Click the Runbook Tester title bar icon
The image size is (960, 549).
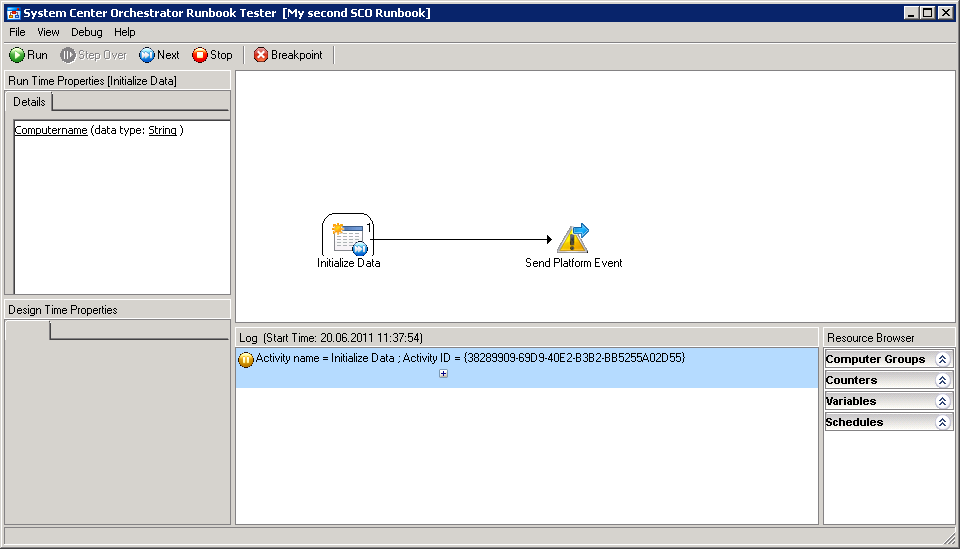click(x=13, y=13)
